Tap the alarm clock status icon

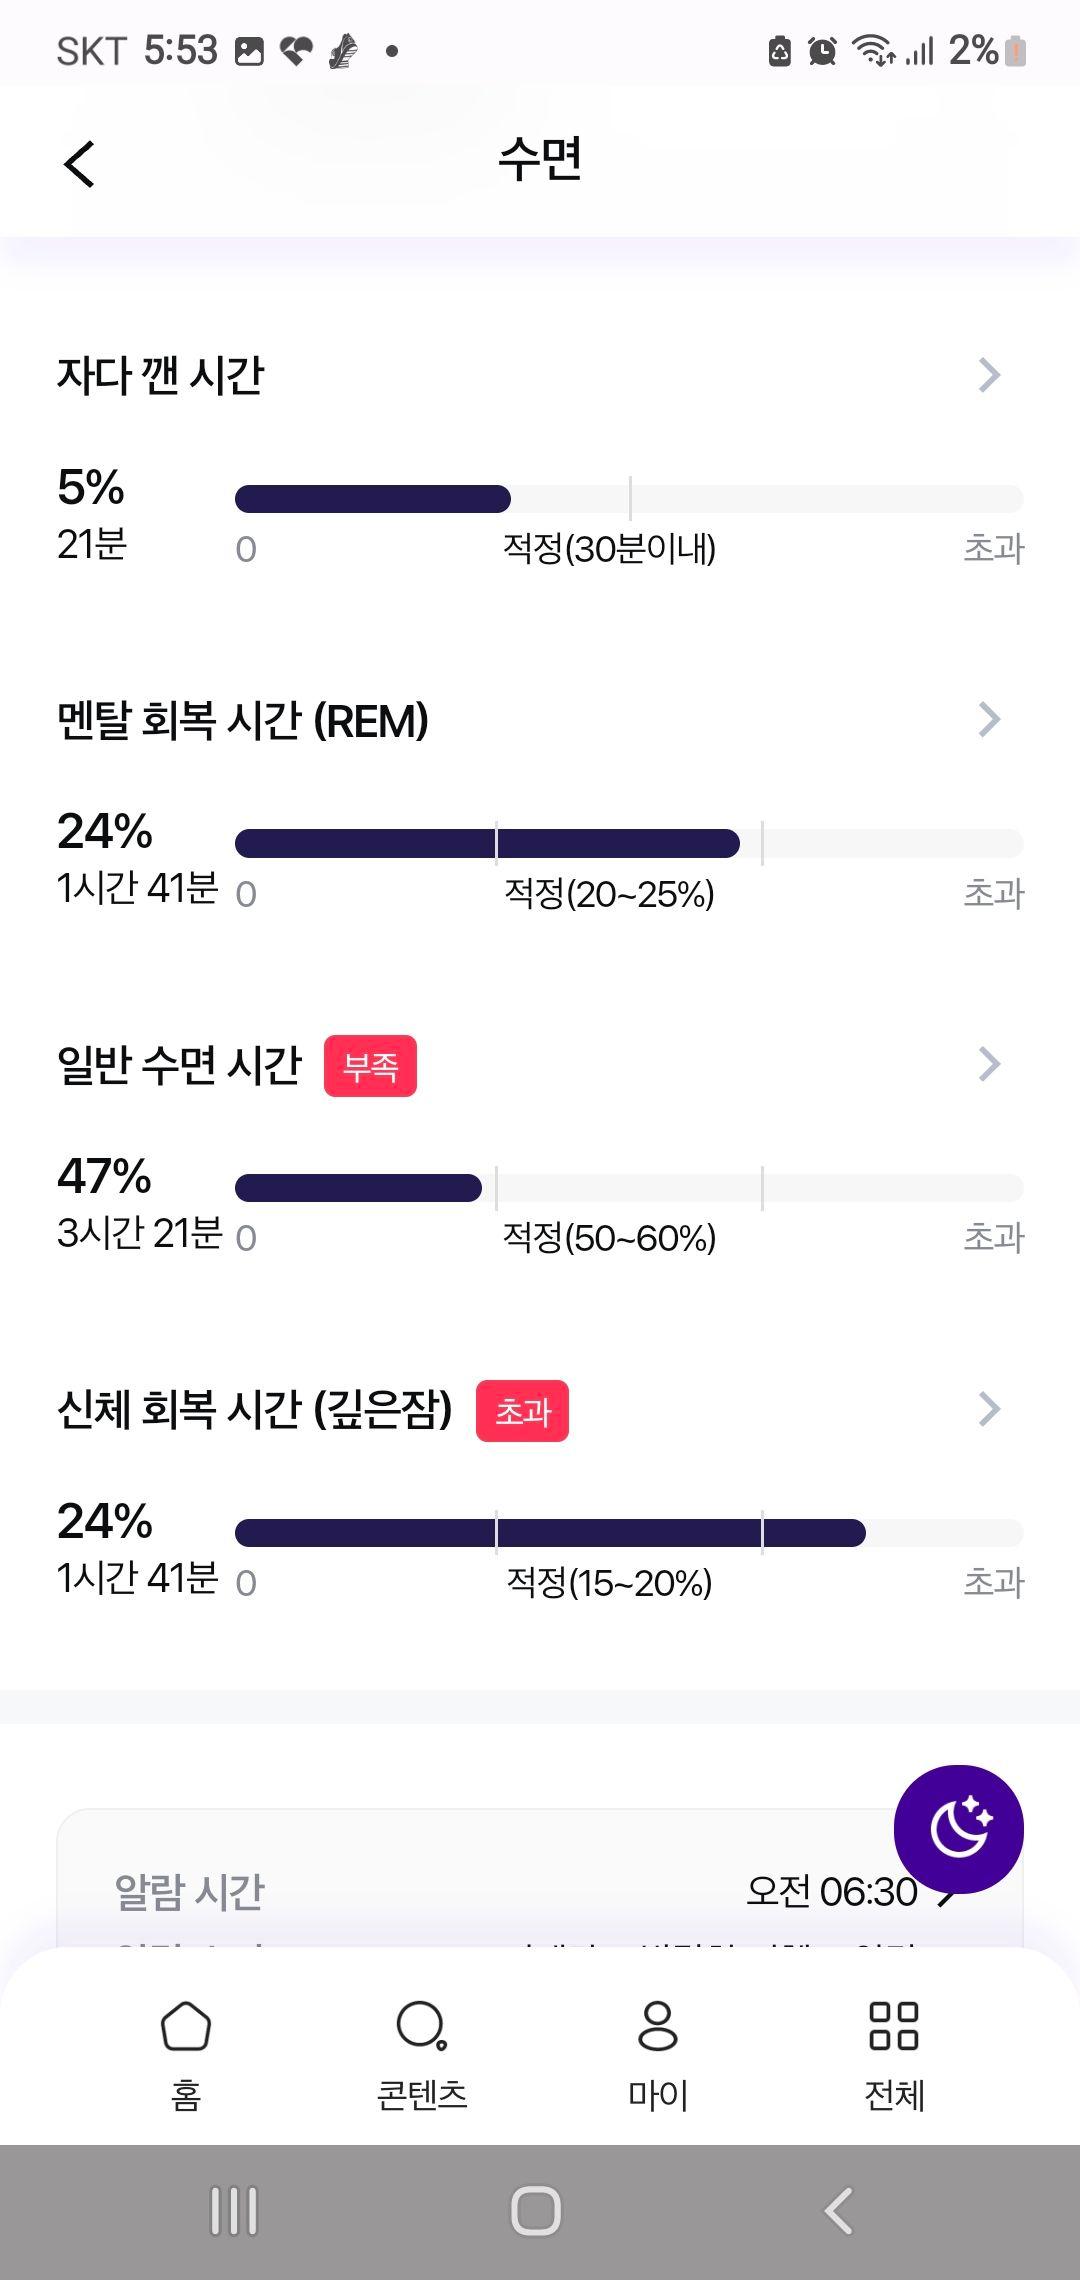(822, 50)
